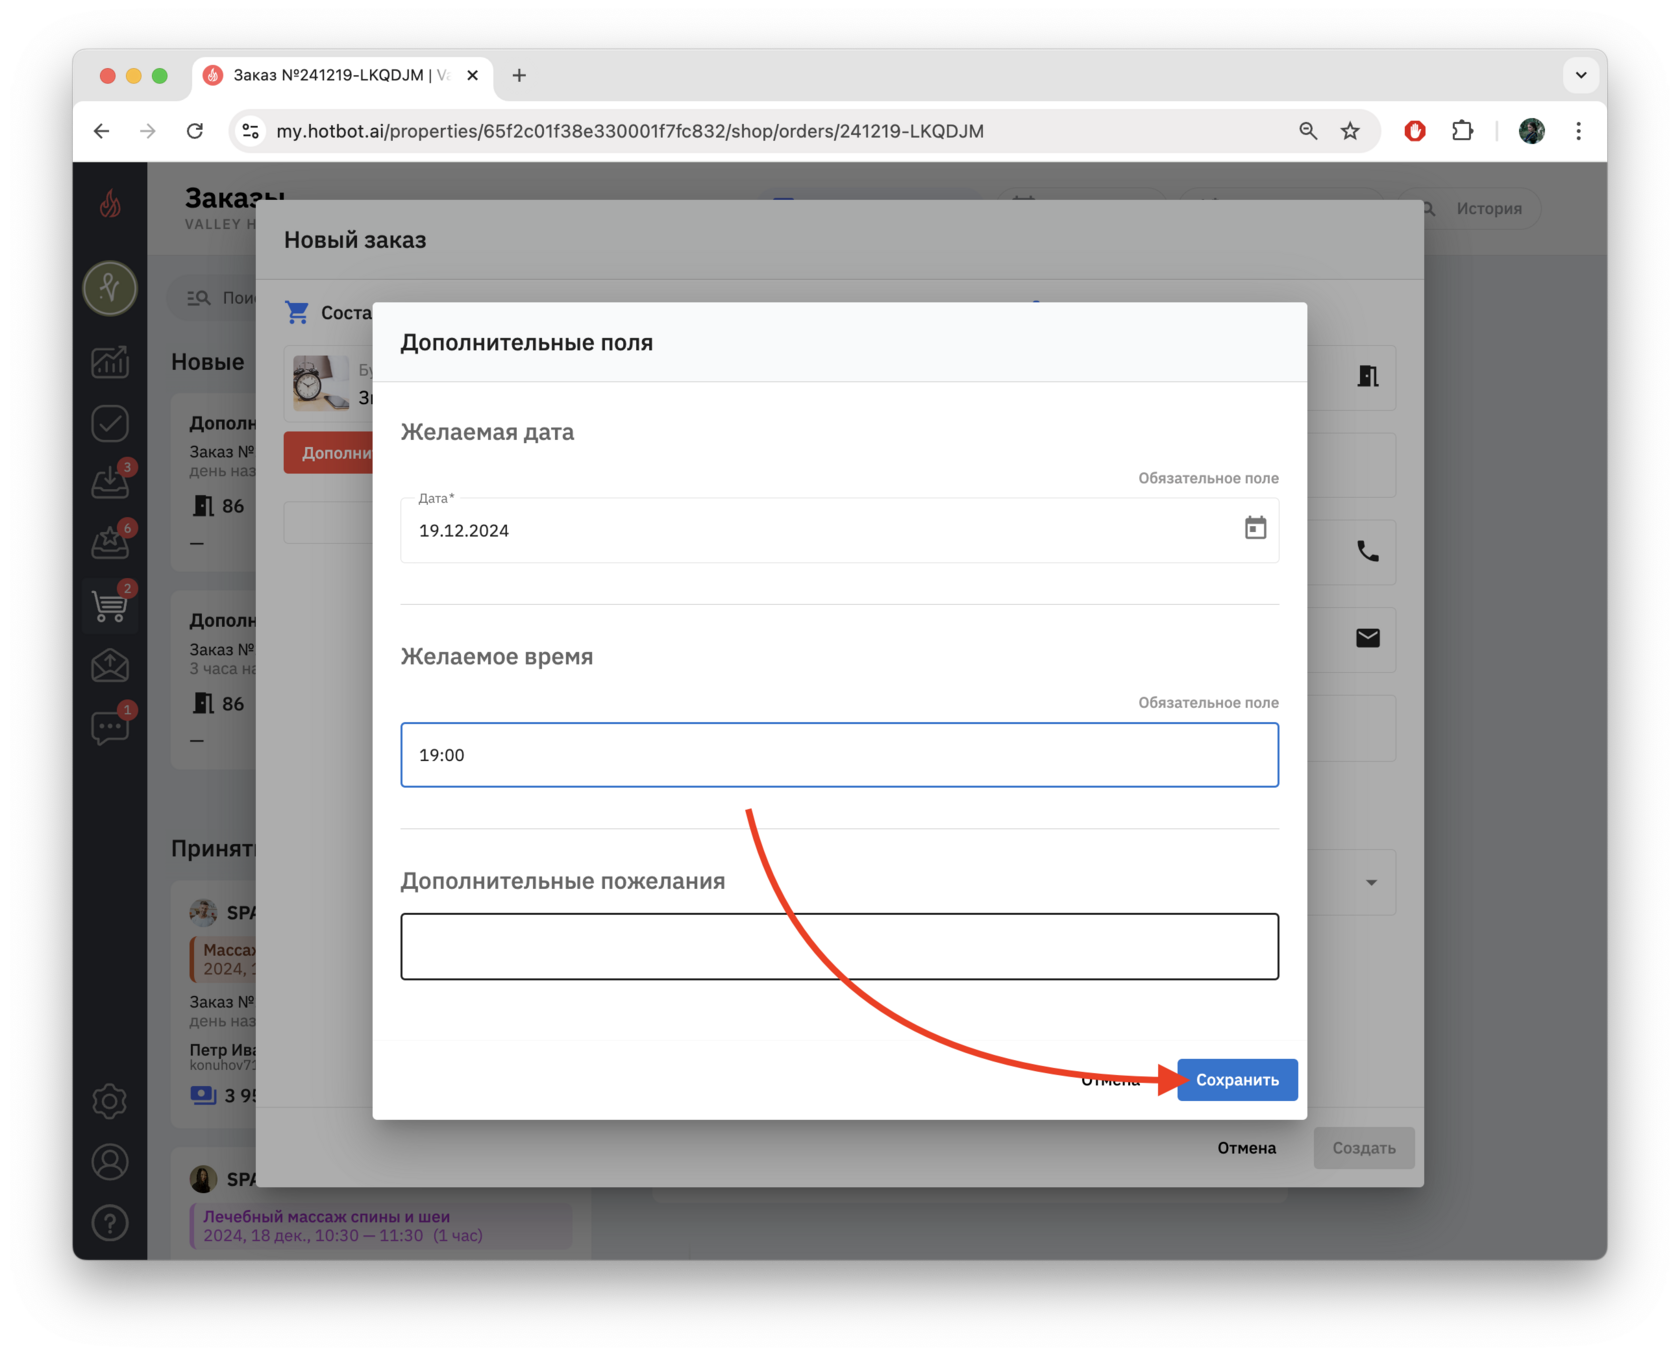Click the 19.12.2024 date input field
The image size is (1680, 1356).
coord(839,530)
